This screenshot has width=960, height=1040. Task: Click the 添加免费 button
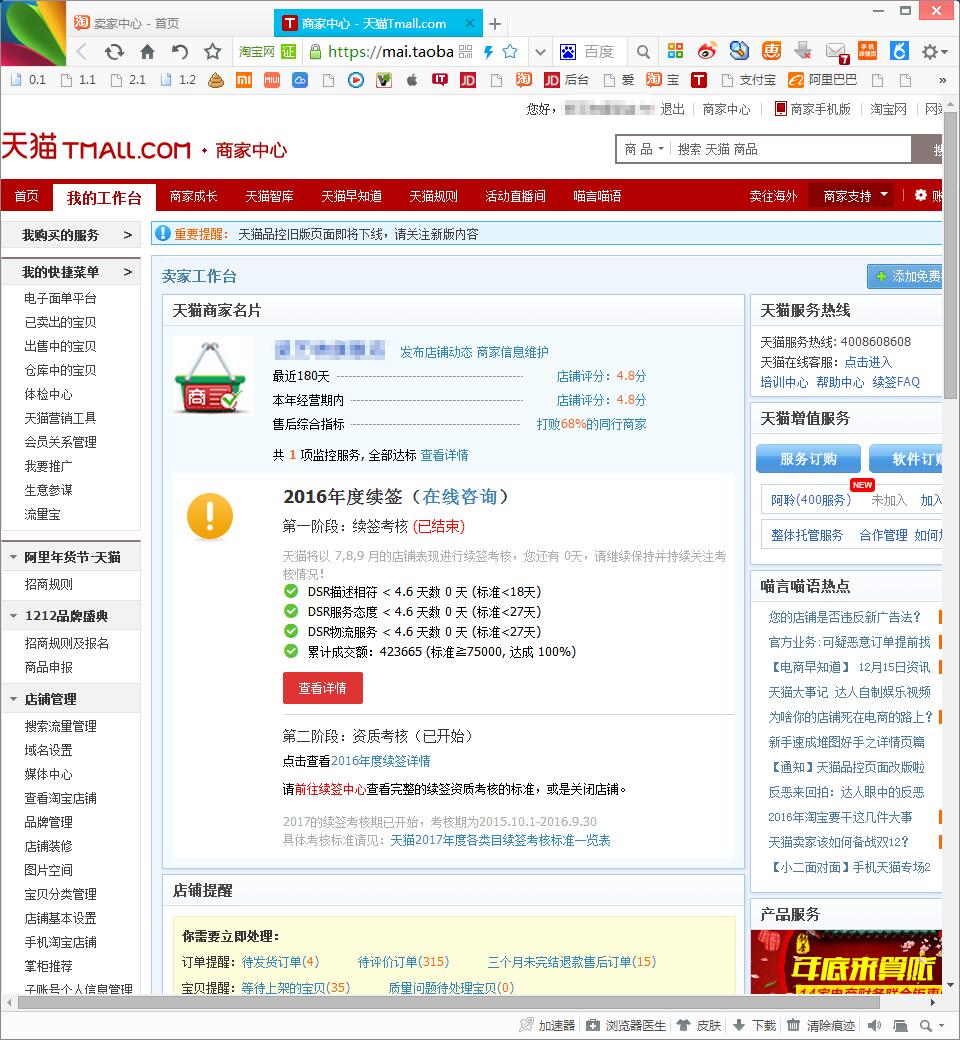click(905, 276)
